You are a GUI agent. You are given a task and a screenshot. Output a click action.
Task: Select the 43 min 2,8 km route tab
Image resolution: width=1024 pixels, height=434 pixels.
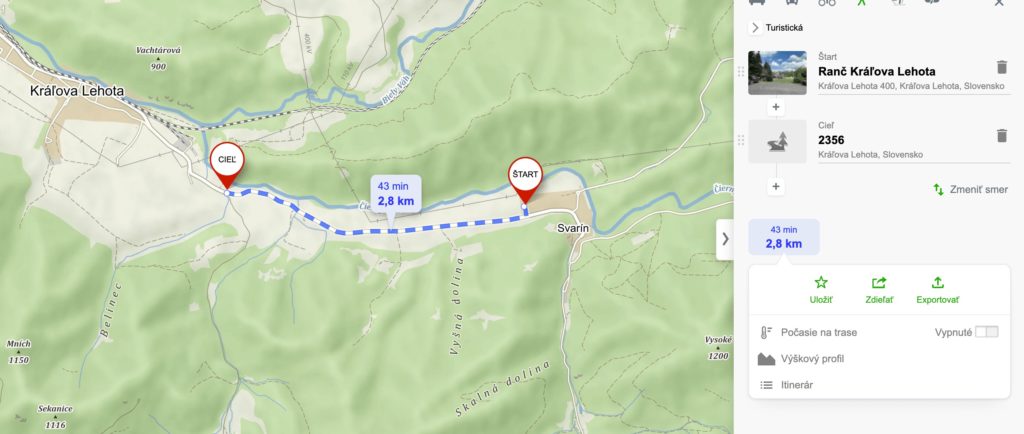pyautogui.click(x=784, y=237)
